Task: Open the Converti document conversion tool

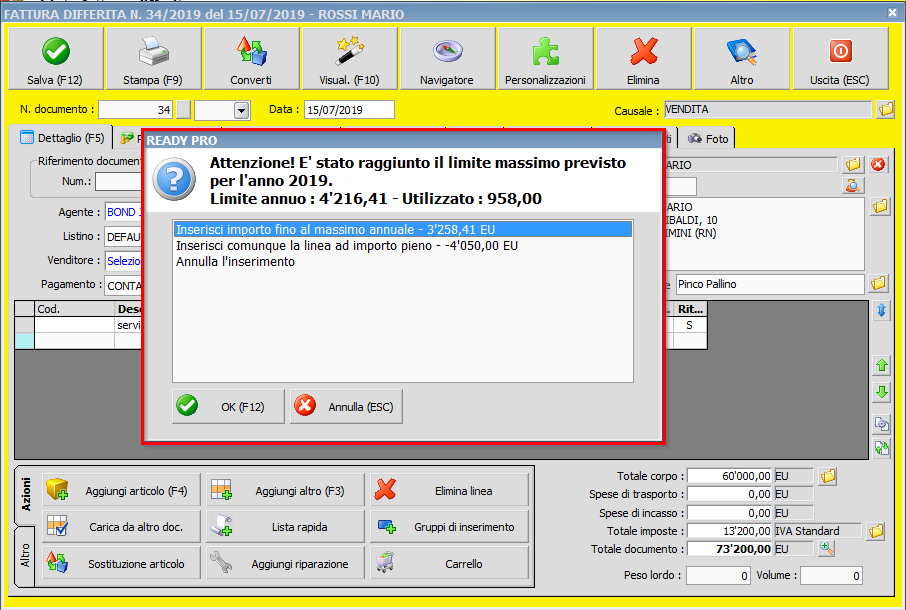Action: pos(251,58)
